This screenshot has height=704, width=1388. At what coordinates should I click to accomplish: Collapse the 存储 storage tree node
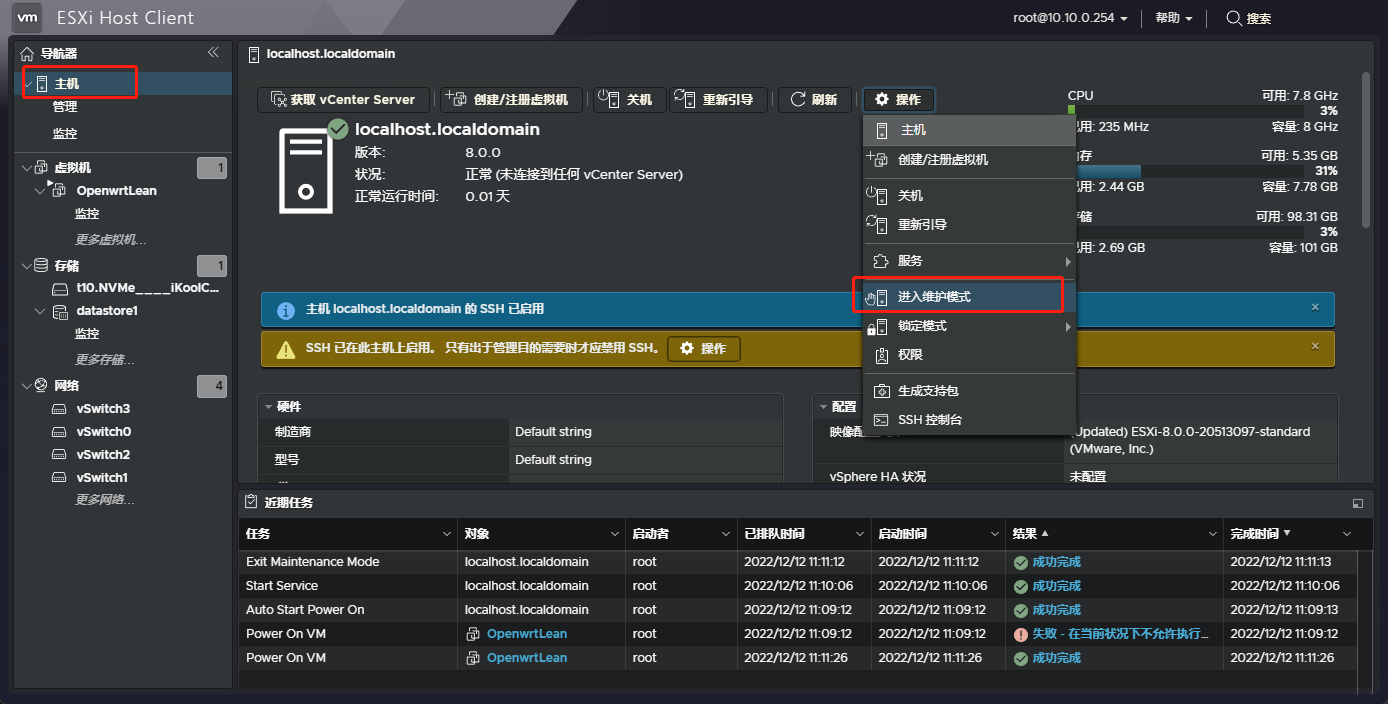(x=27, y=266)
